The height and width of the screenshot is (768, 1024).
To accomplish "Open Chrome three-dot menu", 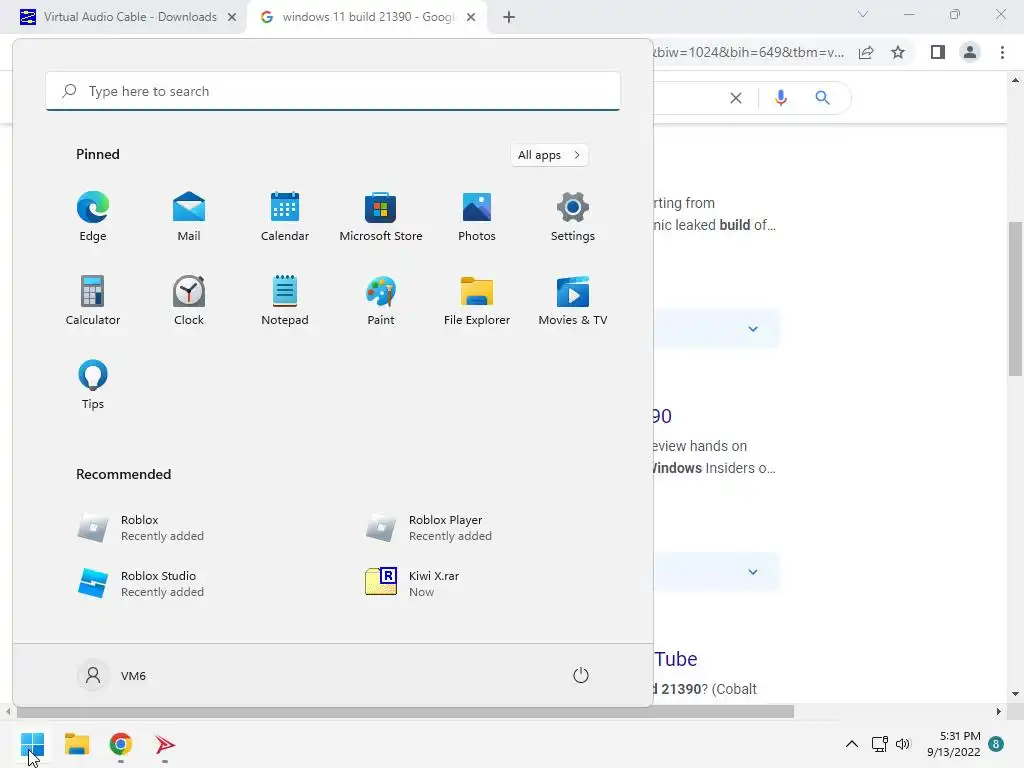I will [x=1002, y=52].
